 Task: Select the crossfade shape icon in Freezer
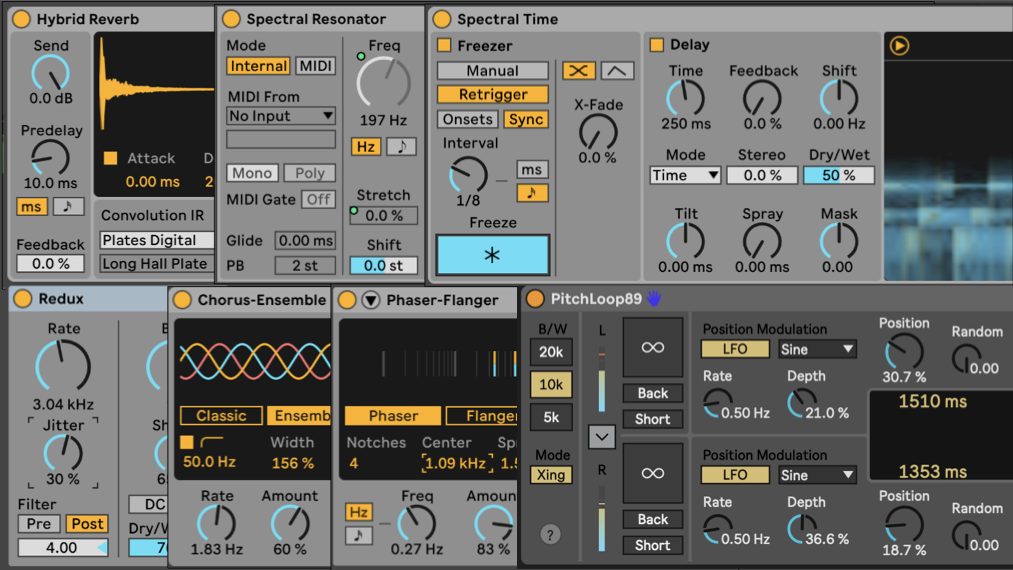[x=578, y=70]
